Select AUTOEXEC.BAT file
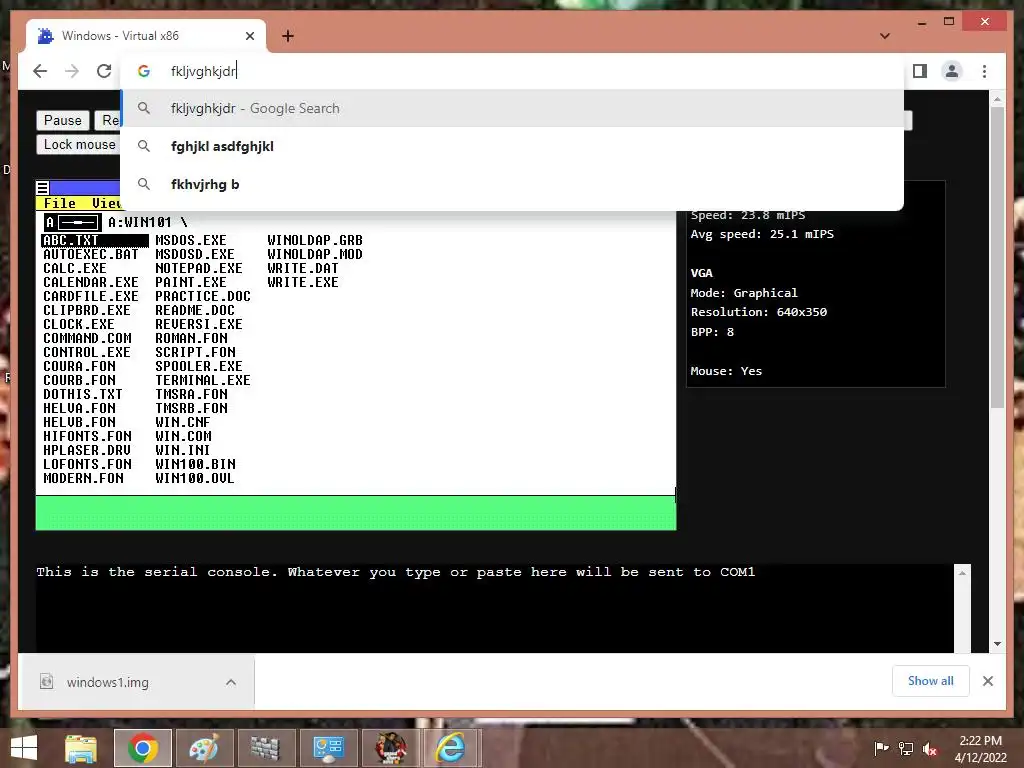 click(x=91, y=254)
